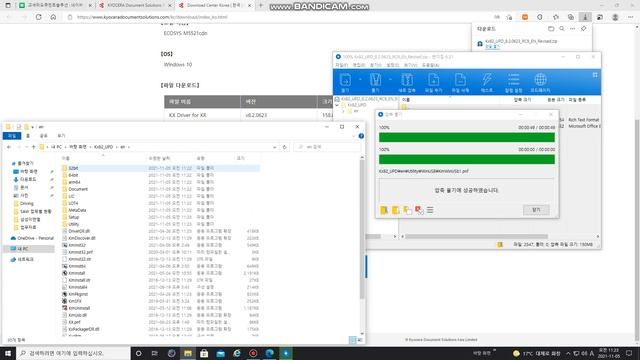
Task: Click second yellow folder icon in extraction dialog
Action: tap(396, 210)
